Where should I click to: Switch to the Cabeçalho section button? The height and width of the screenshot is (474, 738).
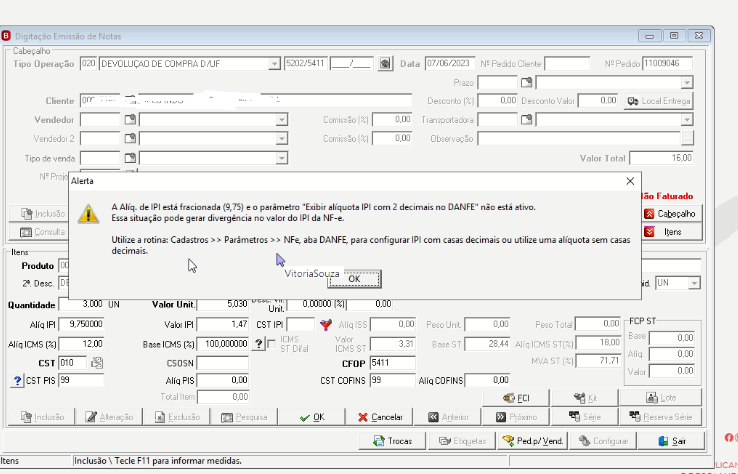point(671,214)
